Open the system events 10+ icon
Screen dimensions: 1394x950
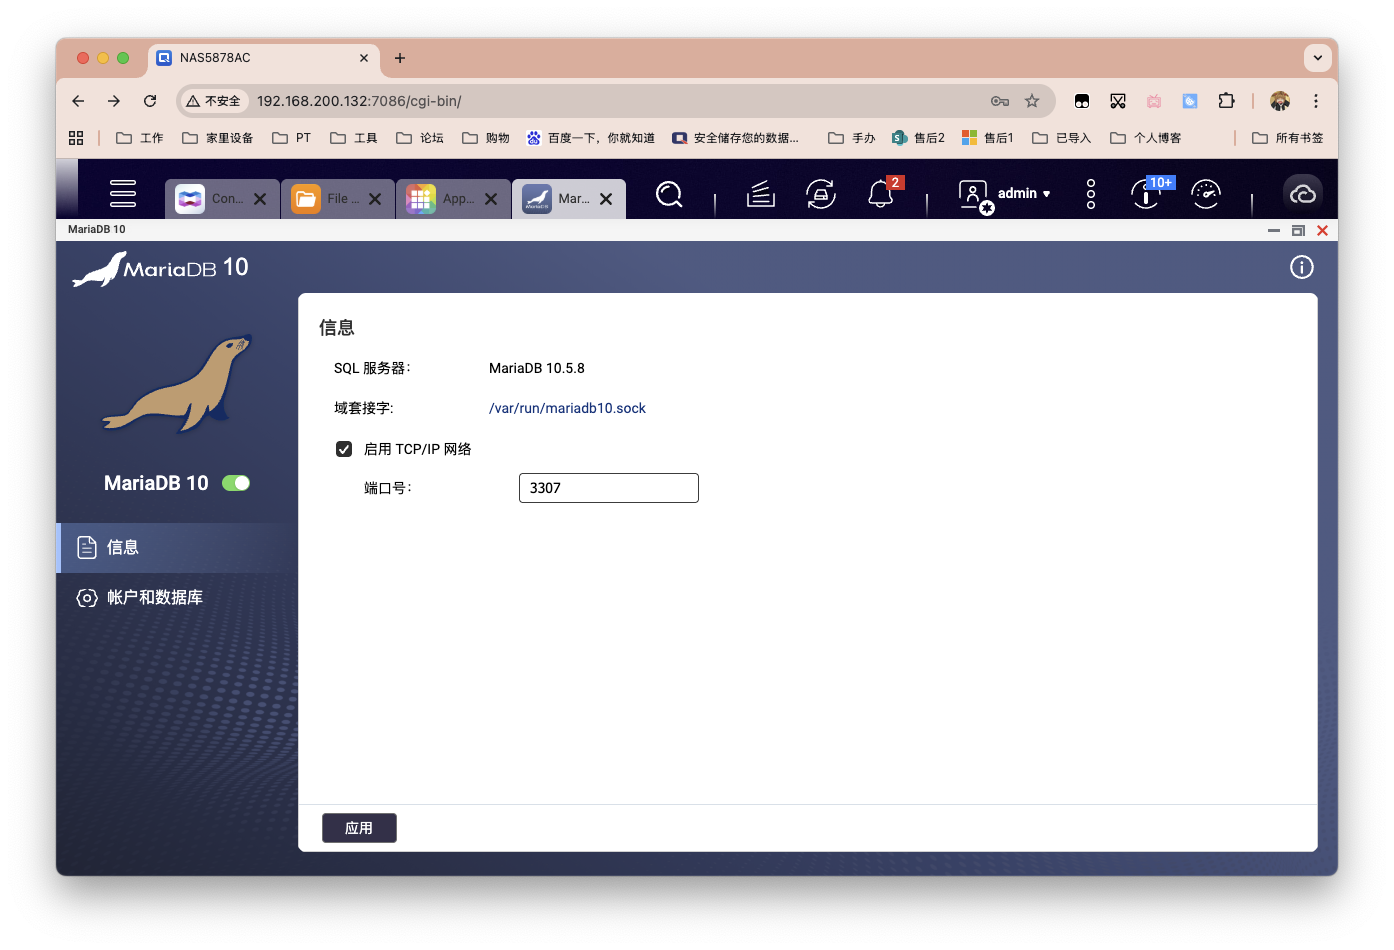(x=1145, y=195)
